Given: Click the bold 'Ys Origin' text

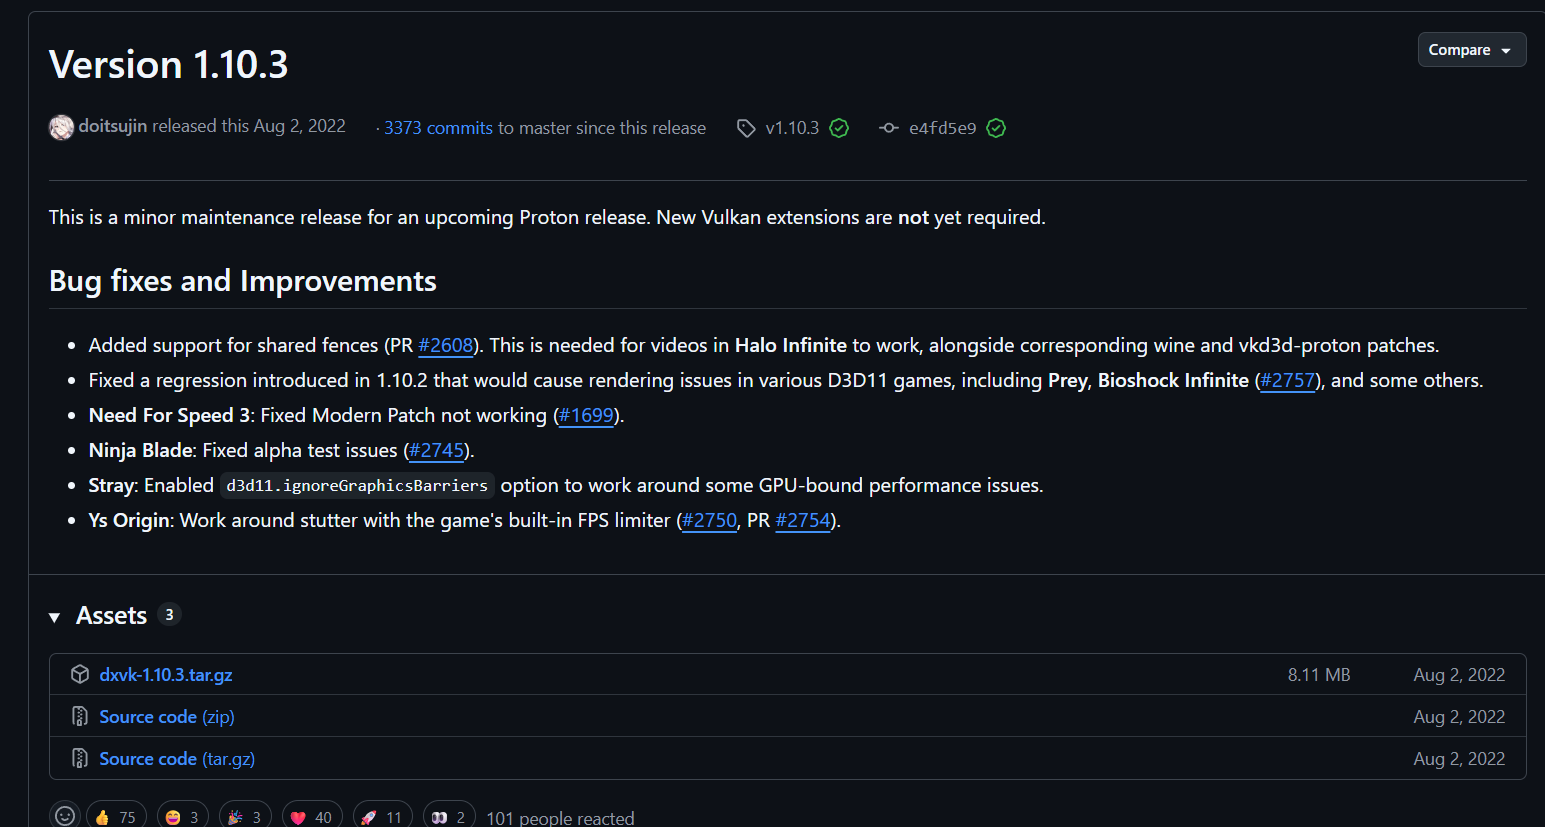Looking at the screenshot, I should pos(129,520).
